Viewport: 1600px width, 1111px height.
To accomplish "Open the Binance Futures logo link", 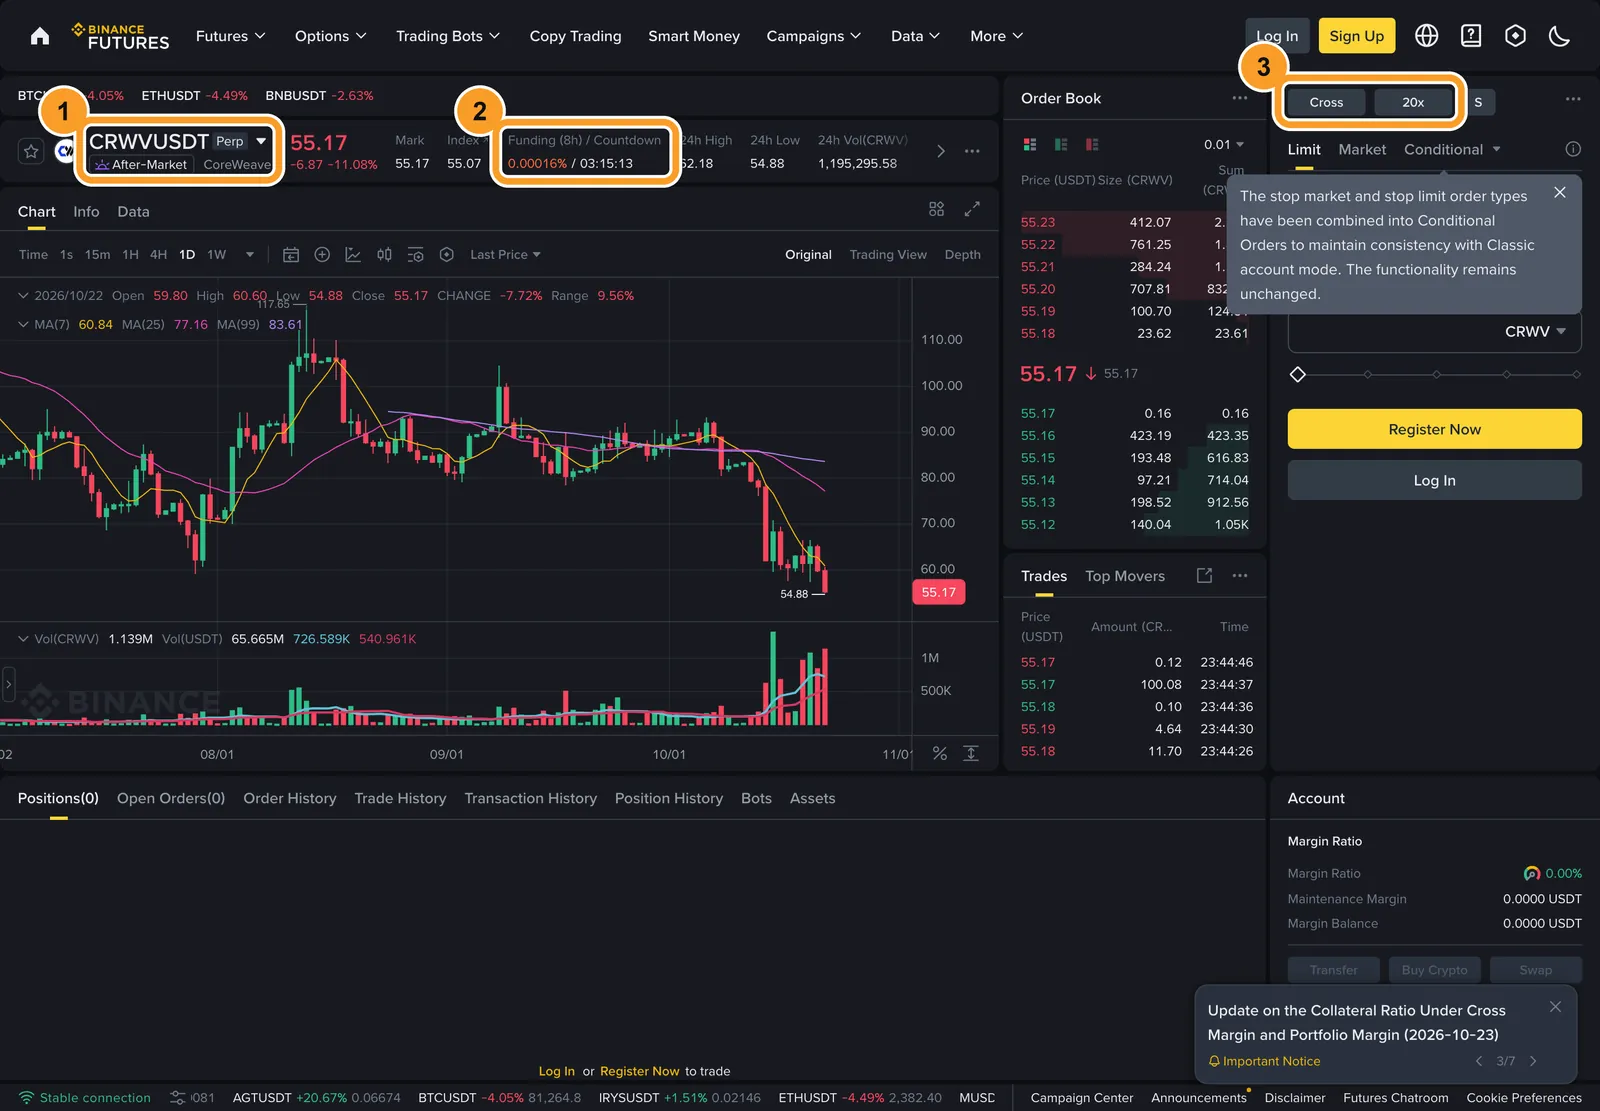I will (x=120, y=36).
